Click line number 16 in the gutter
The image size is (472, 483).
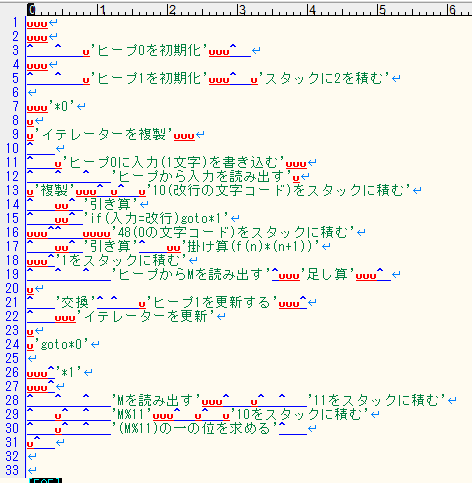[12, 233]
